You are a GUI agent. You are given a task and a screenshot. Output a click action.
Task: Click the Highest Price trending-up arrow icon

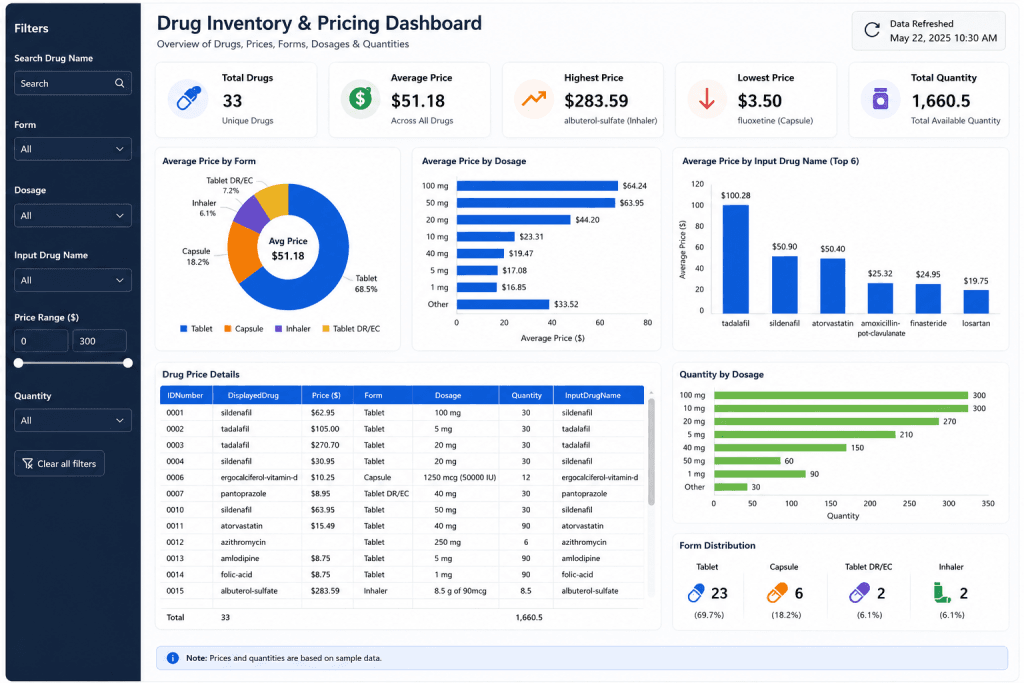point(534,99)
